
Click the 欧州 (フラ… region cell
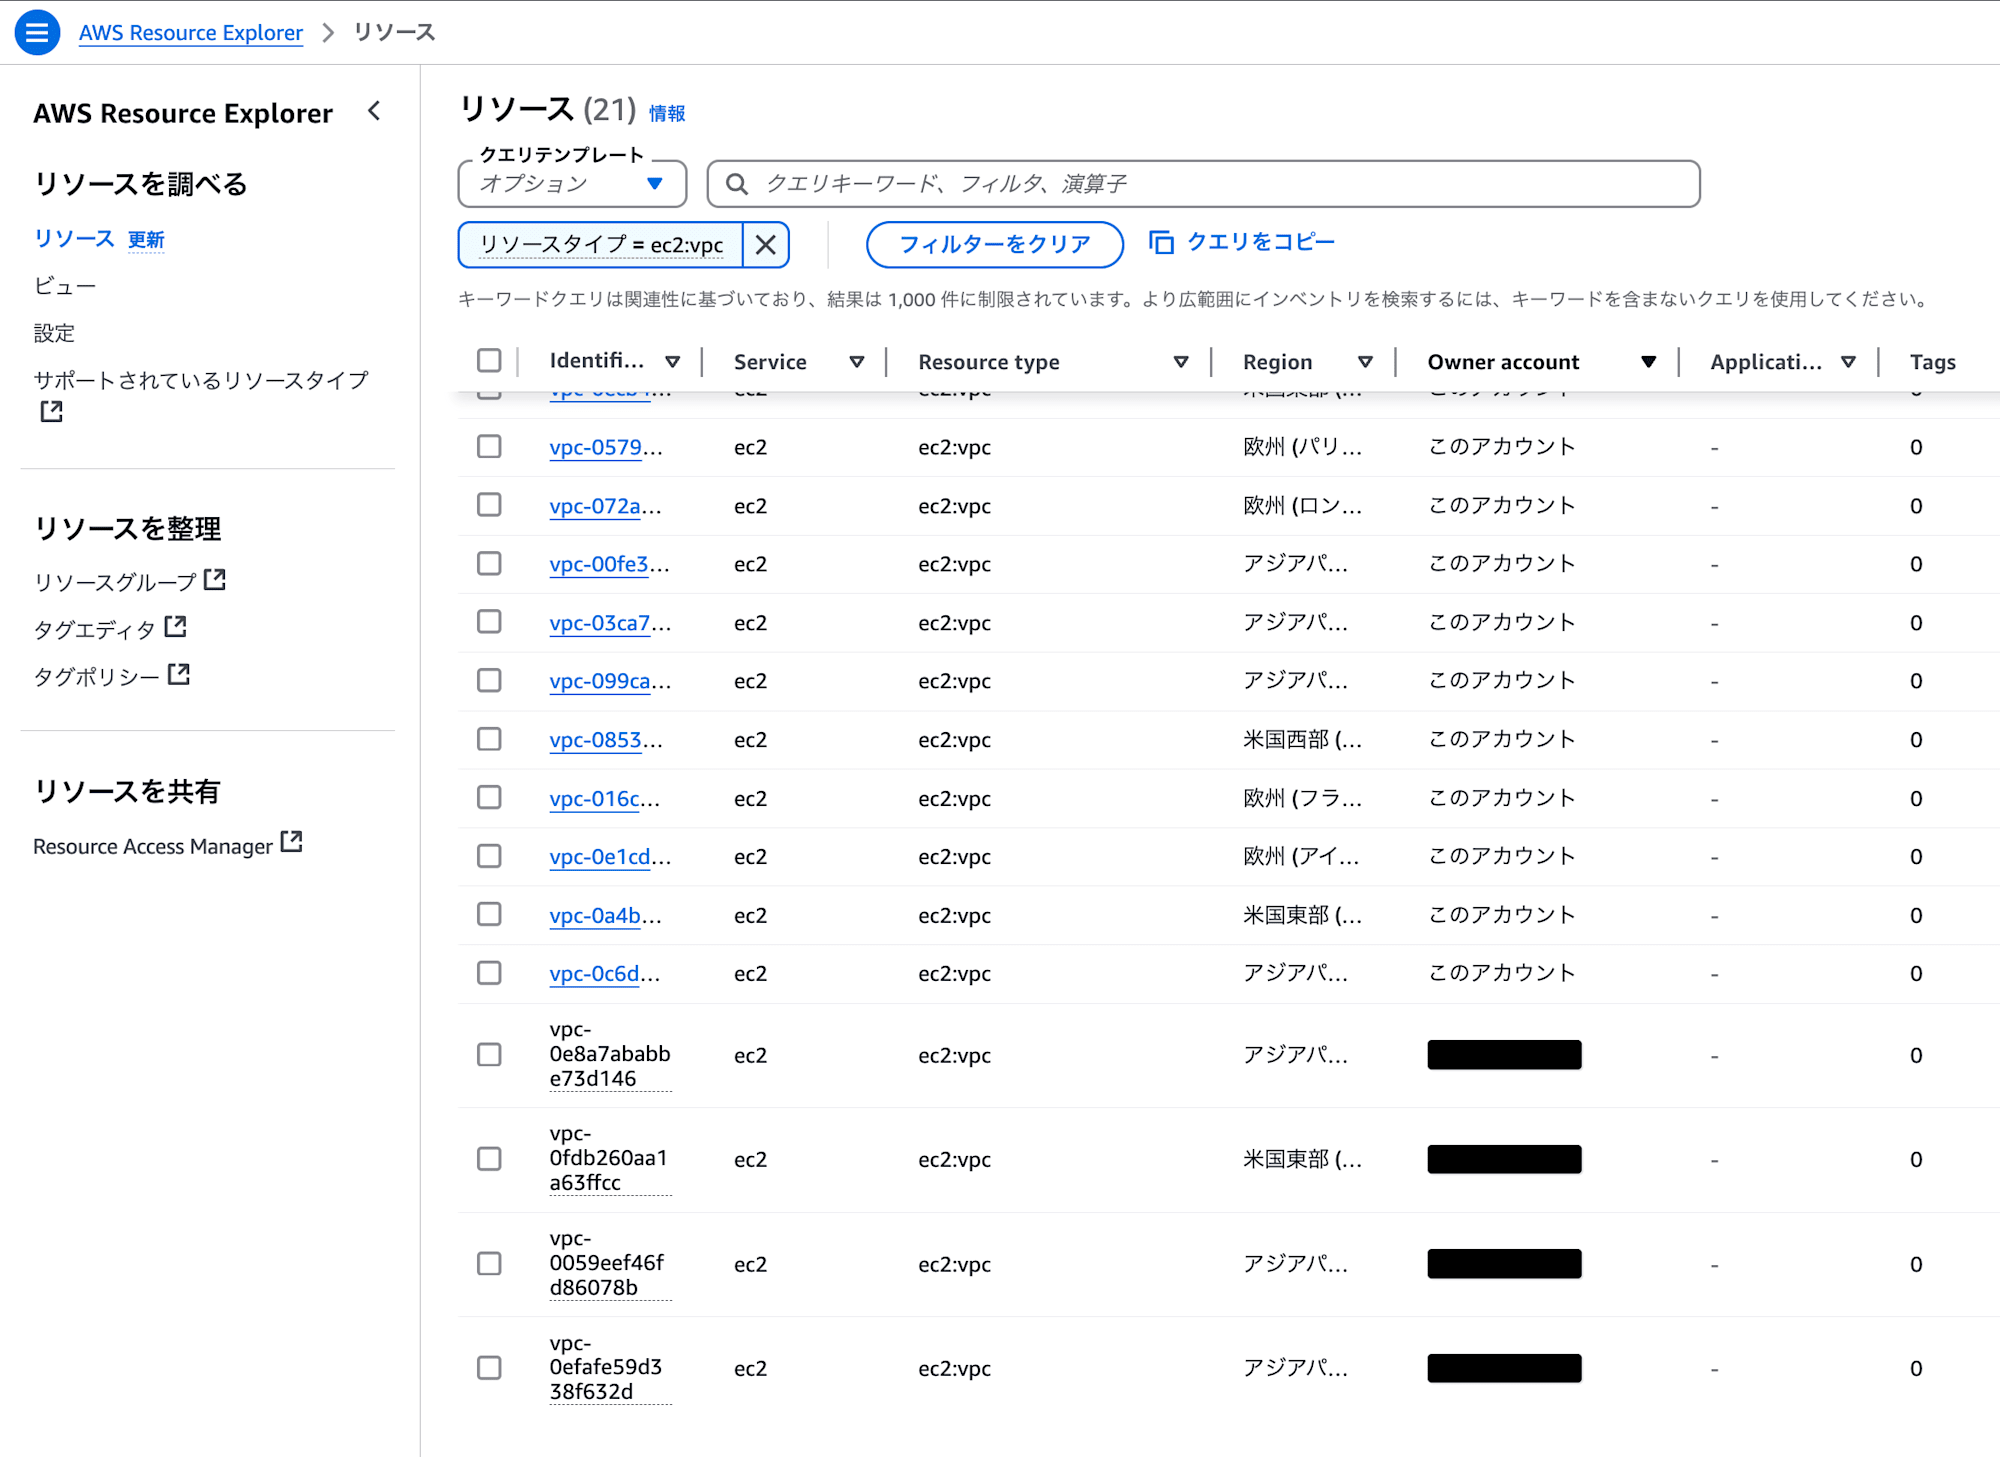[1302, 798]
